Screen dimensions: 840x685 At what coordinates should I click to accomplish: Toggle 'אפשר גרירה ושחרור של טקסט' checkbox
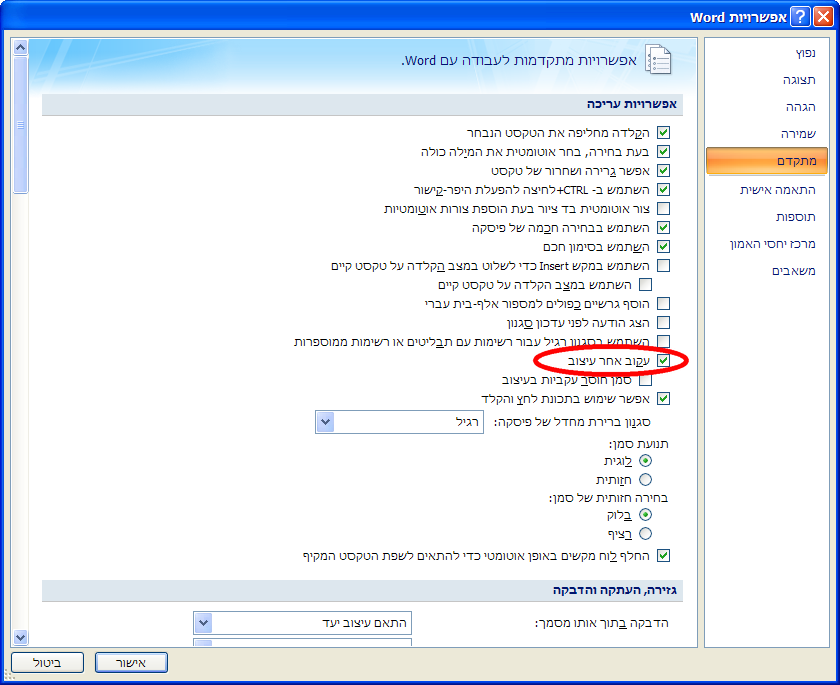[x=663, y=170]
